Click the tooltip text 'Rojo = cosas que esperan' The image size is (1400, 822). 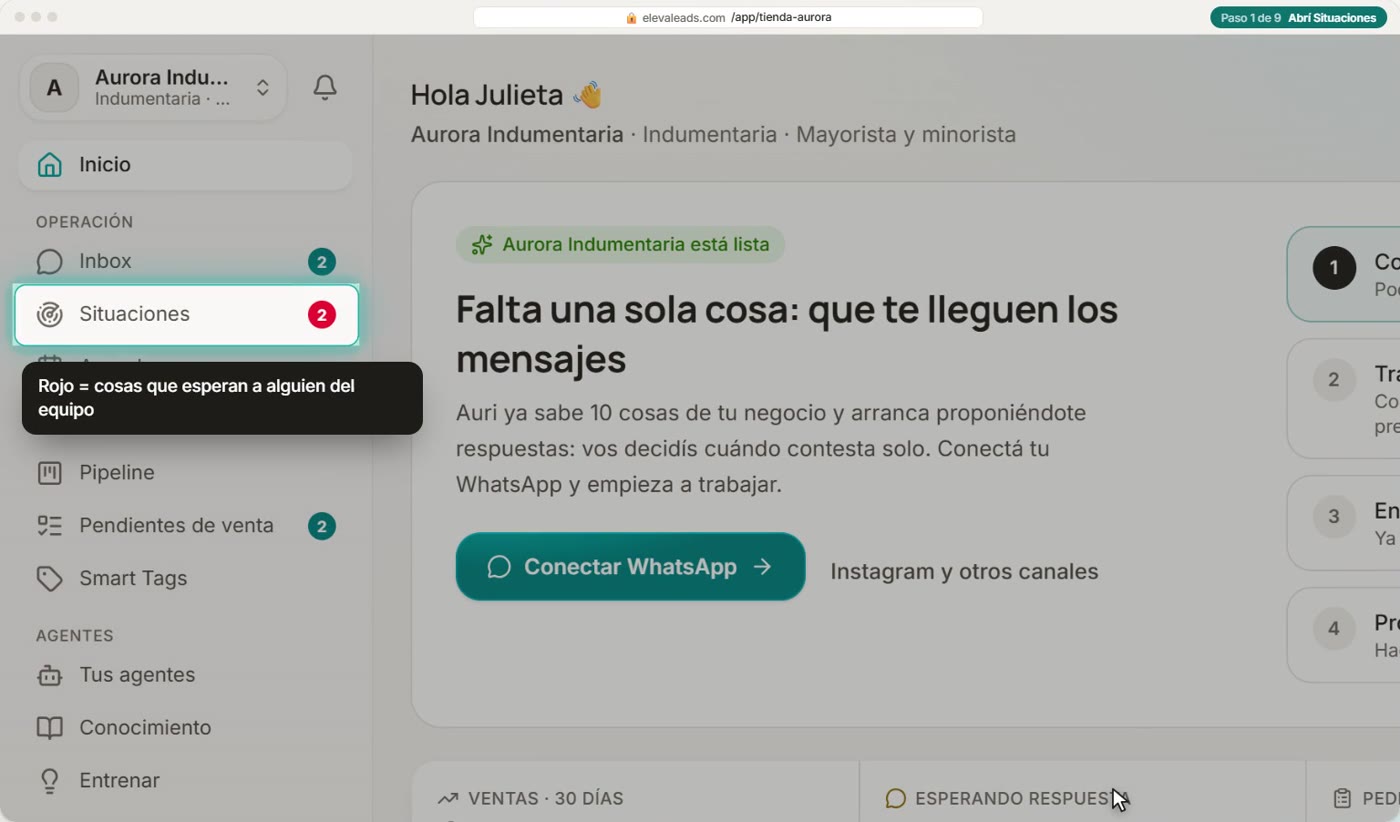197,398
